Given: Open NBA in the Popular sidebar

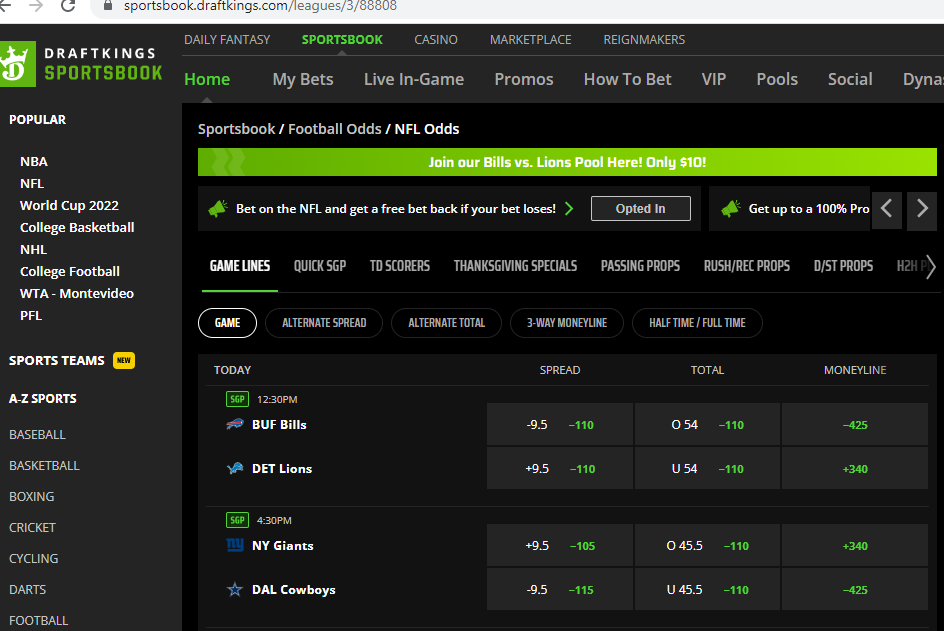Looking at the screenshot, I should [x=34, y=161].
